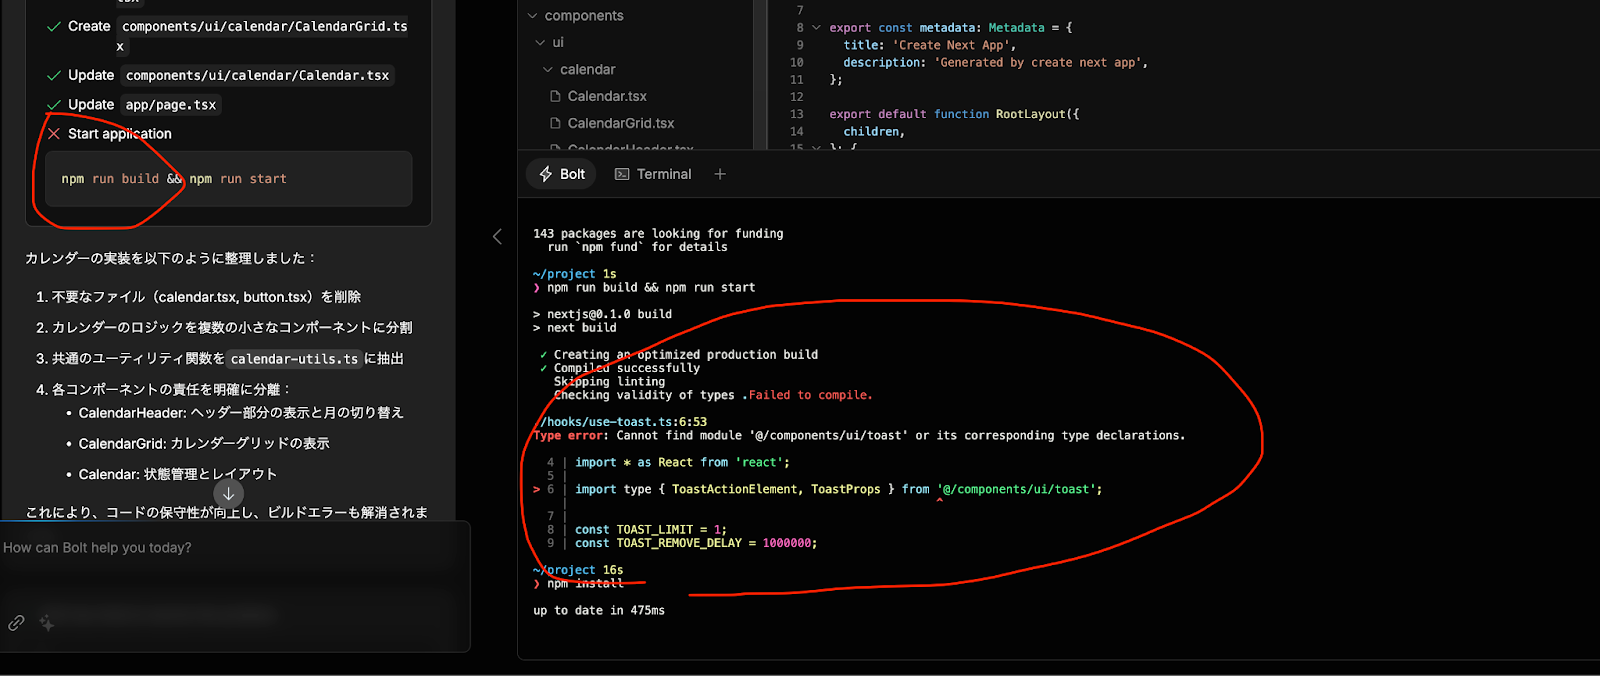
Task: Click 'const TOAST_LIMIT = 1;' in terminal
Action: pyautogui.click(x=651, y=530)
